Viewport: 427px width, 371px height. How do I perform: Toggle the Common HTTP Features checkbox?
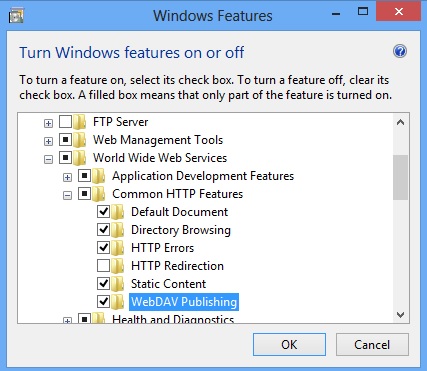84,193
